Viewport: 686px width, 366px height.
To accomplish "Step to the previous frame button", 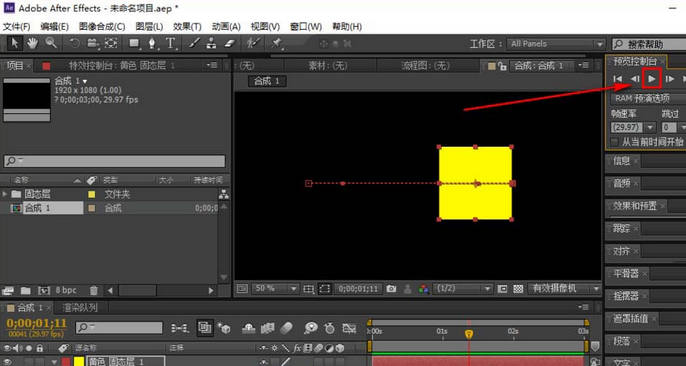I will pyautogui.click(x=635, y=79).
